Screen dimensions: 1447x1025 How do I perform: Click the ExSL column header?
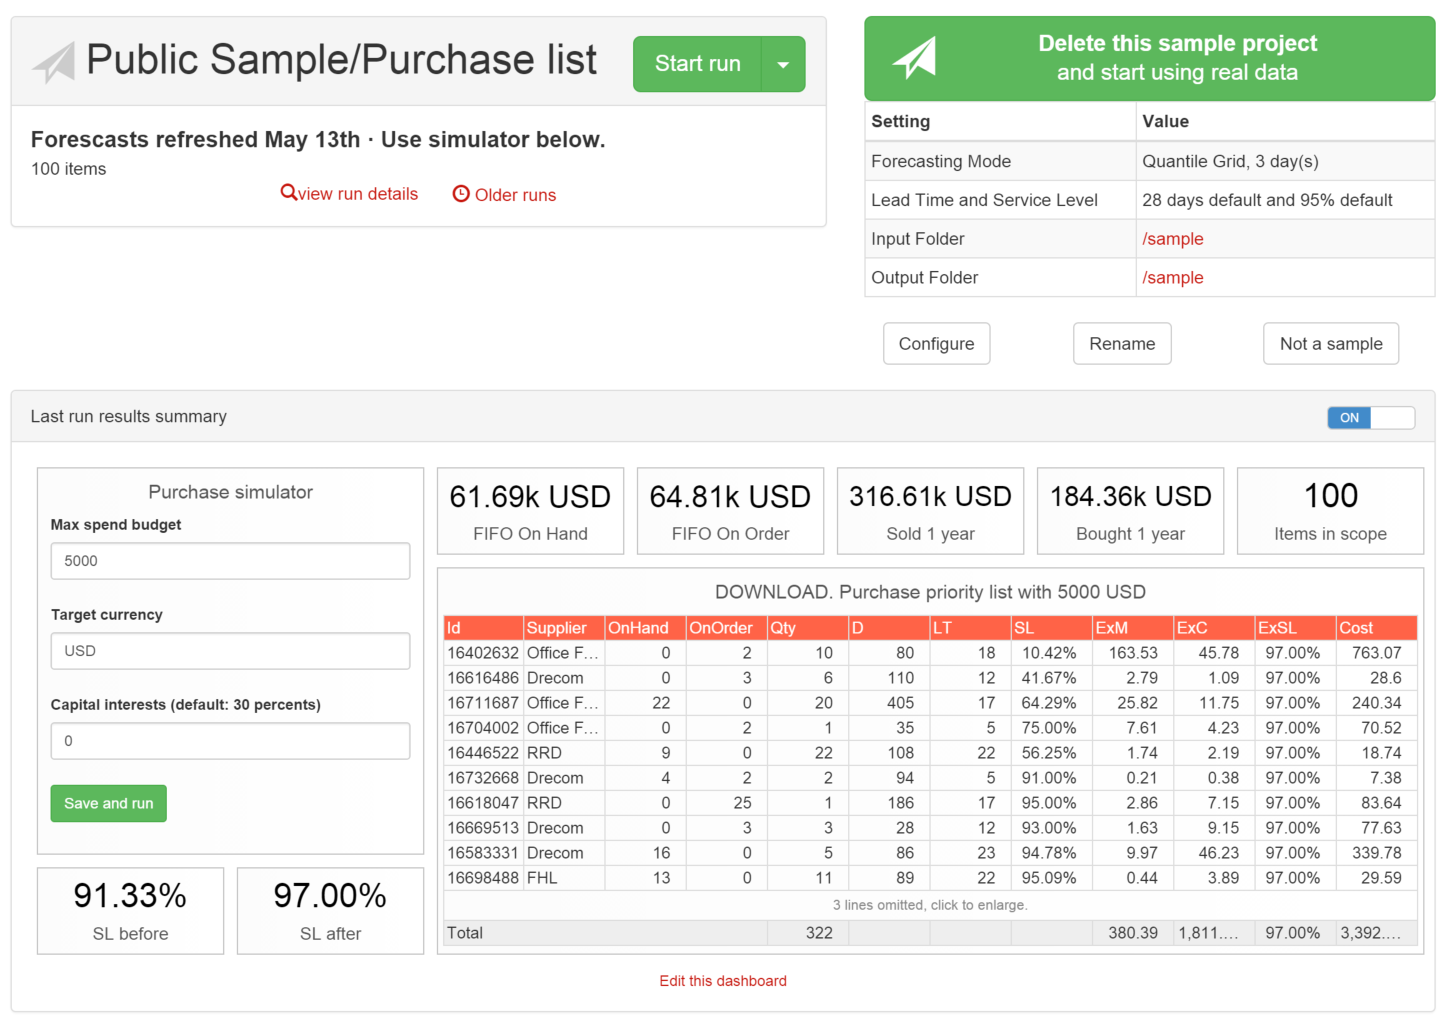point(1296,628)
